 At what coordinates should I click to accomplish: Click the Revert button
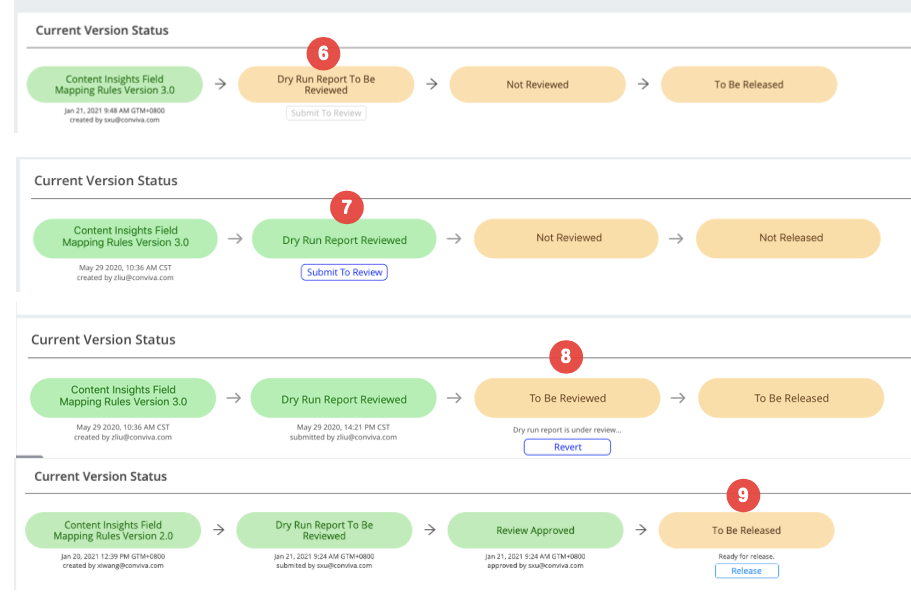tap(567, 447)
